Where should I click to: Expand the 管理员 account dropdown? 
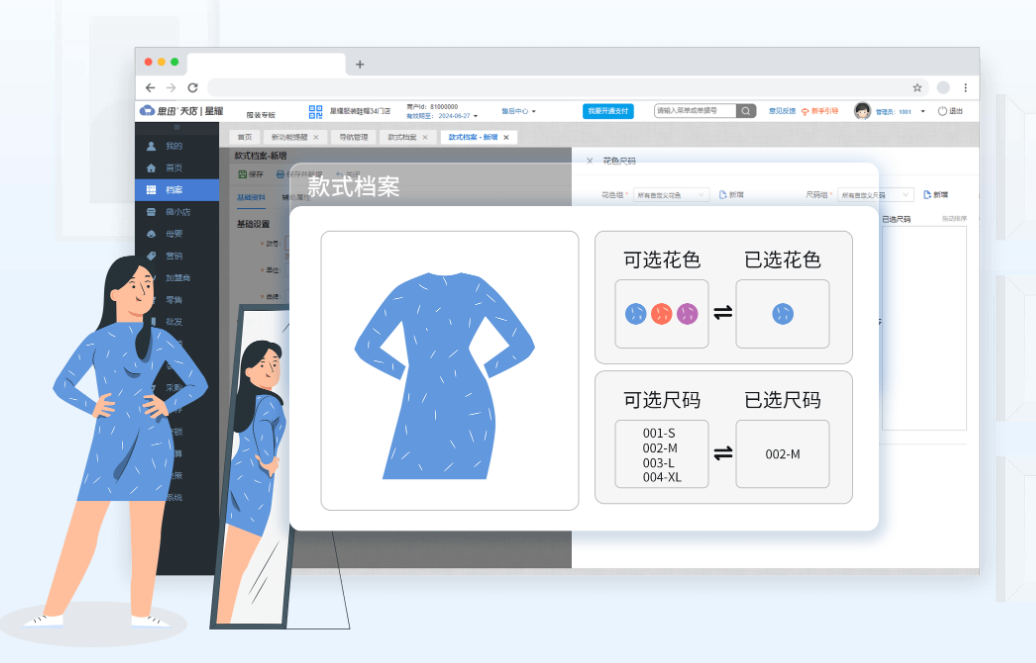[922, 111]
